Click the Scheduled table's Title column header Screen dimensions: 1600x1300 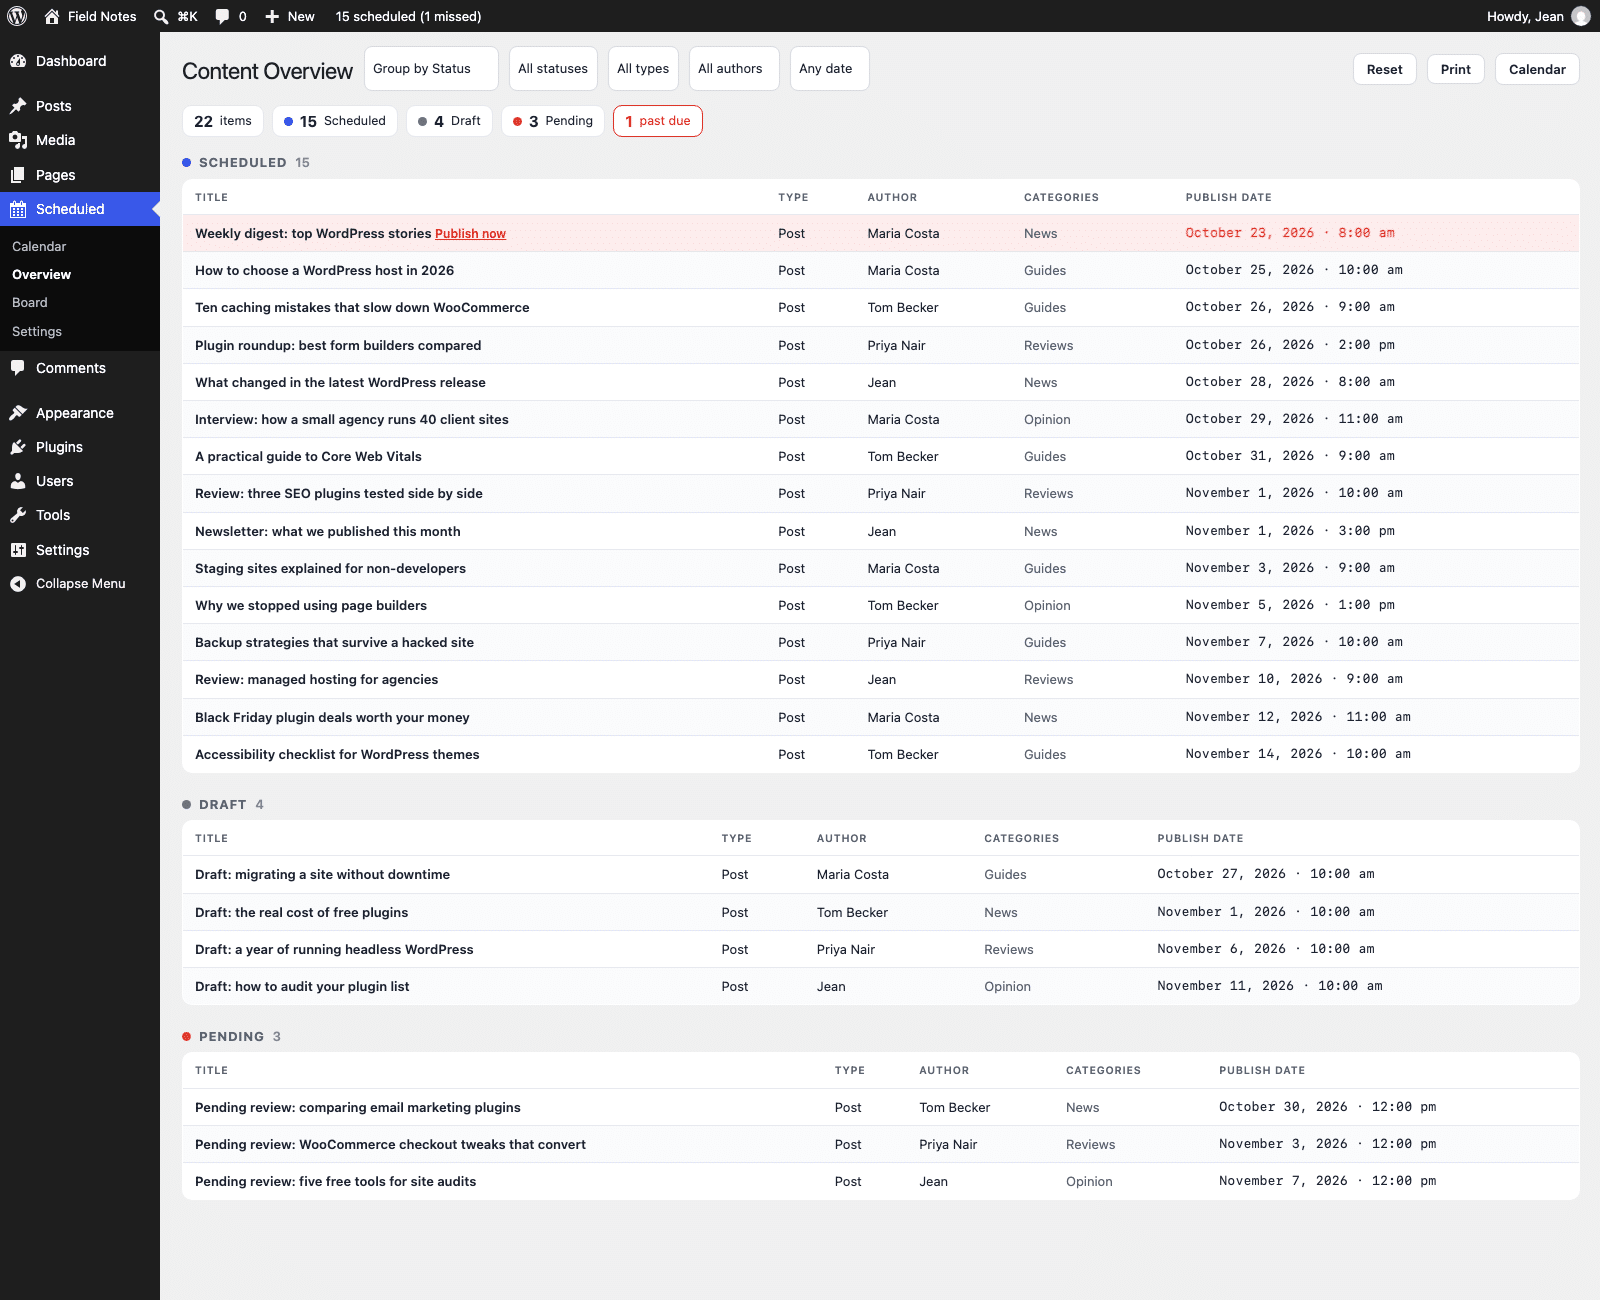click(211, 197)
